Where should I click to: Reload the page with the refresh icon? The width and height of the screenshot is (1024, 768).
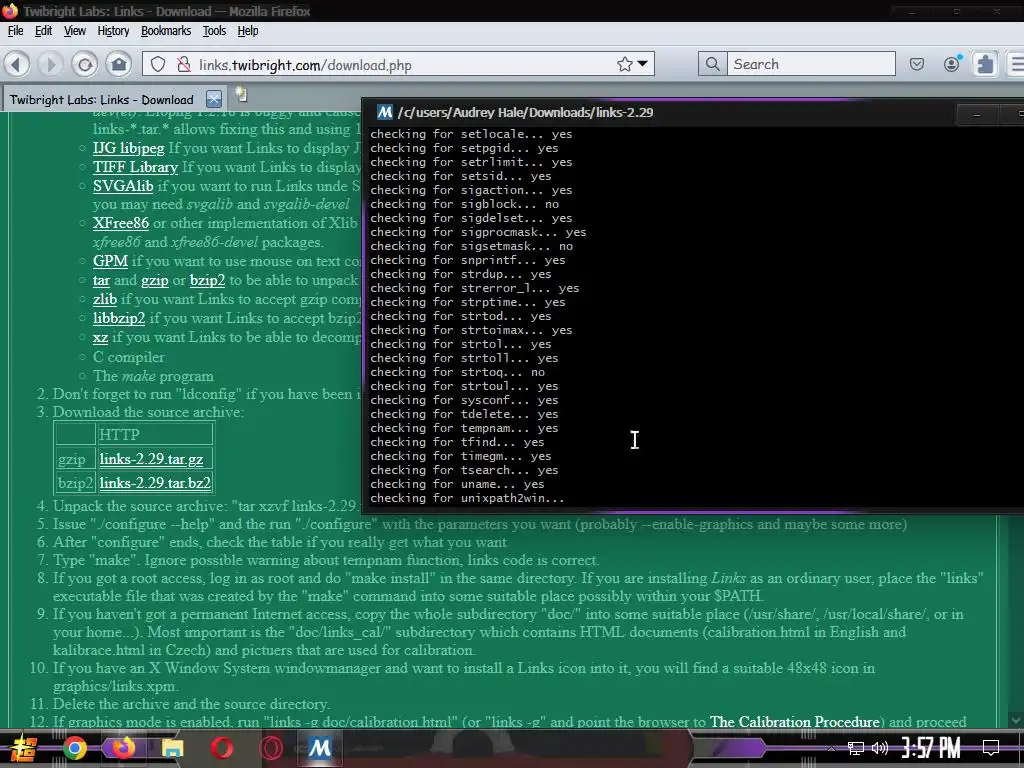coord(84,64)
